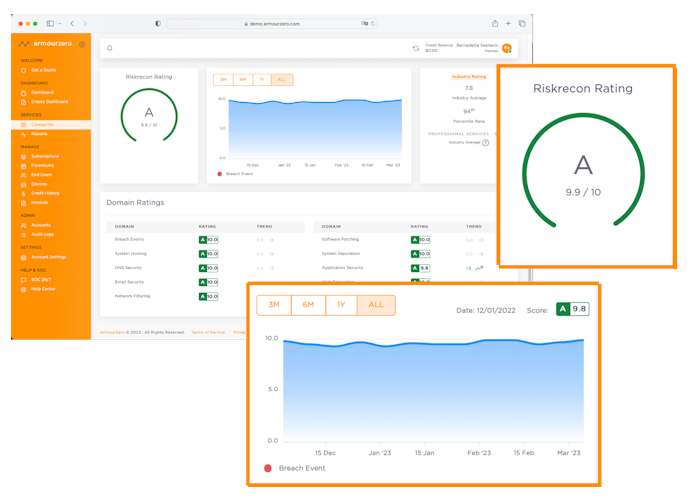Select small 1Y range in dashboard chart
This screenshot has width=690, height=500.
(262, 80)
